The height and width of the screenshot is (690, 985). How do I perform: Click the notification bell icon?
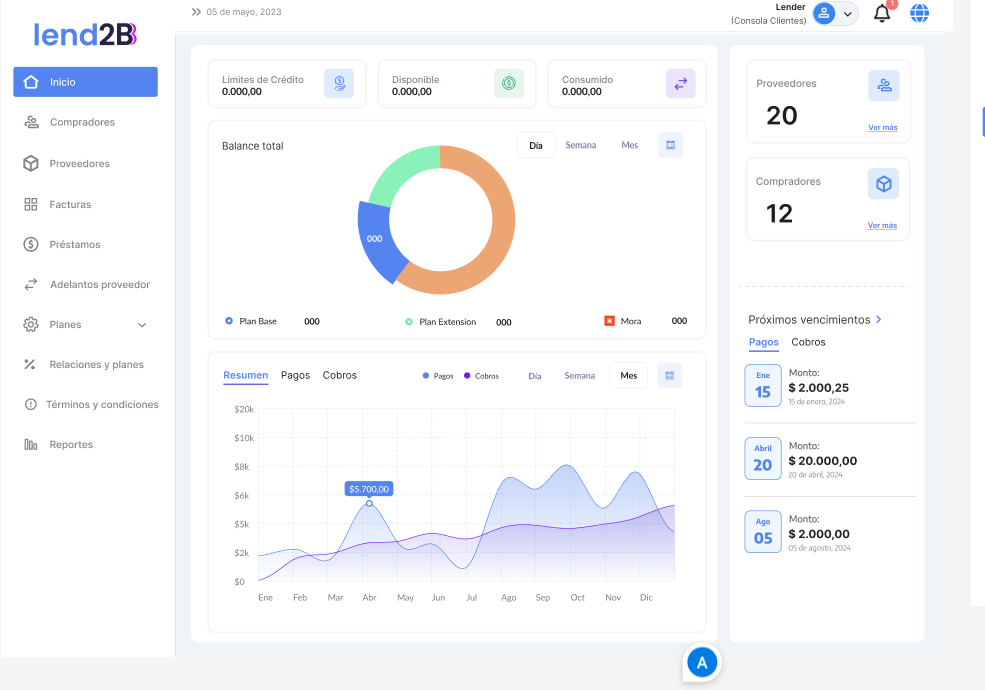tap(881, 14)
